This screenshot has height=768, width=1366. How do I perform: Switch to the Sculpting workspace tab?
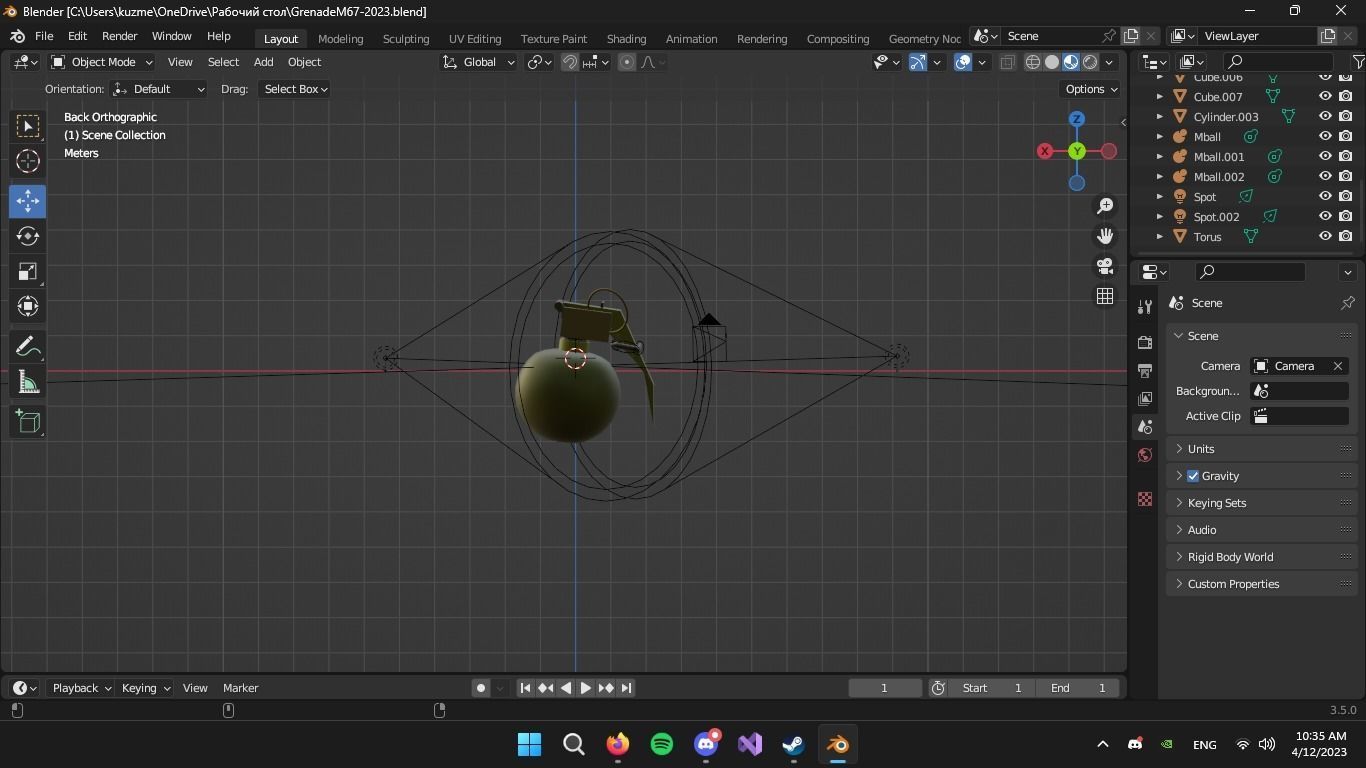click(x=406, y=39)
